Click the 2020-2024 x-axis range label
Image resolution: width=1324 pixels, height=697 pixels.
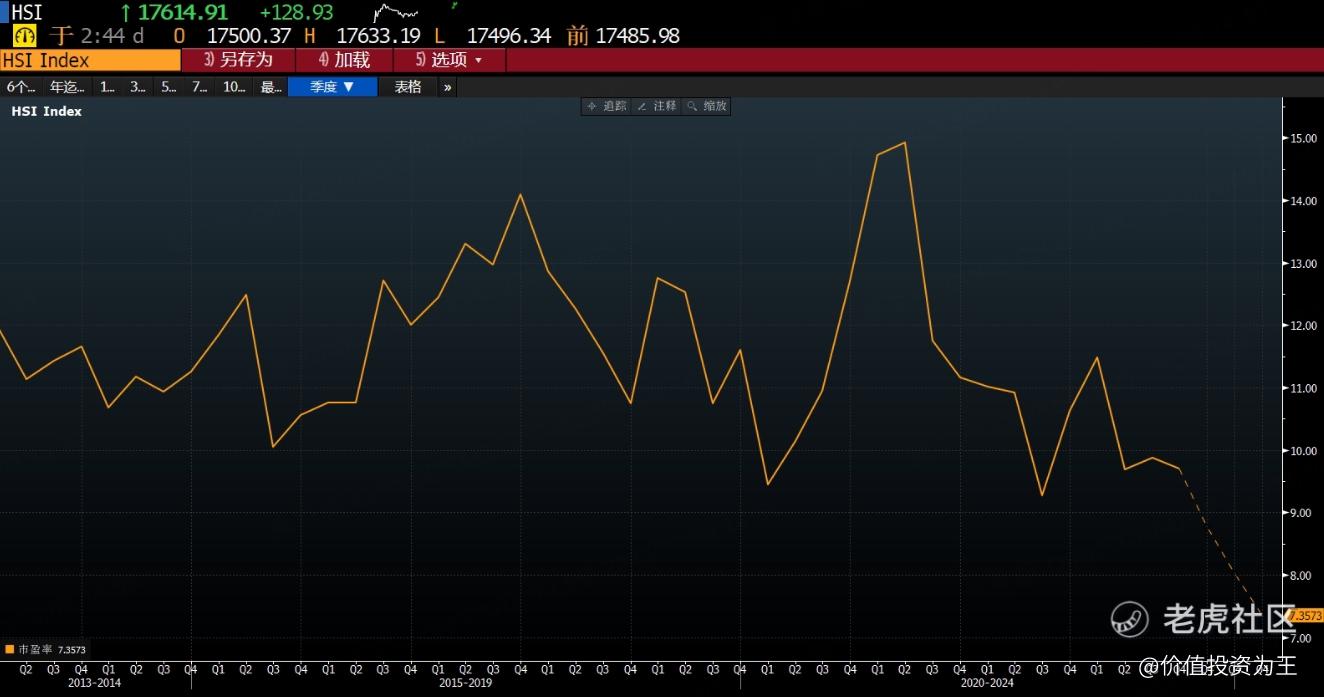coord(987,683)
